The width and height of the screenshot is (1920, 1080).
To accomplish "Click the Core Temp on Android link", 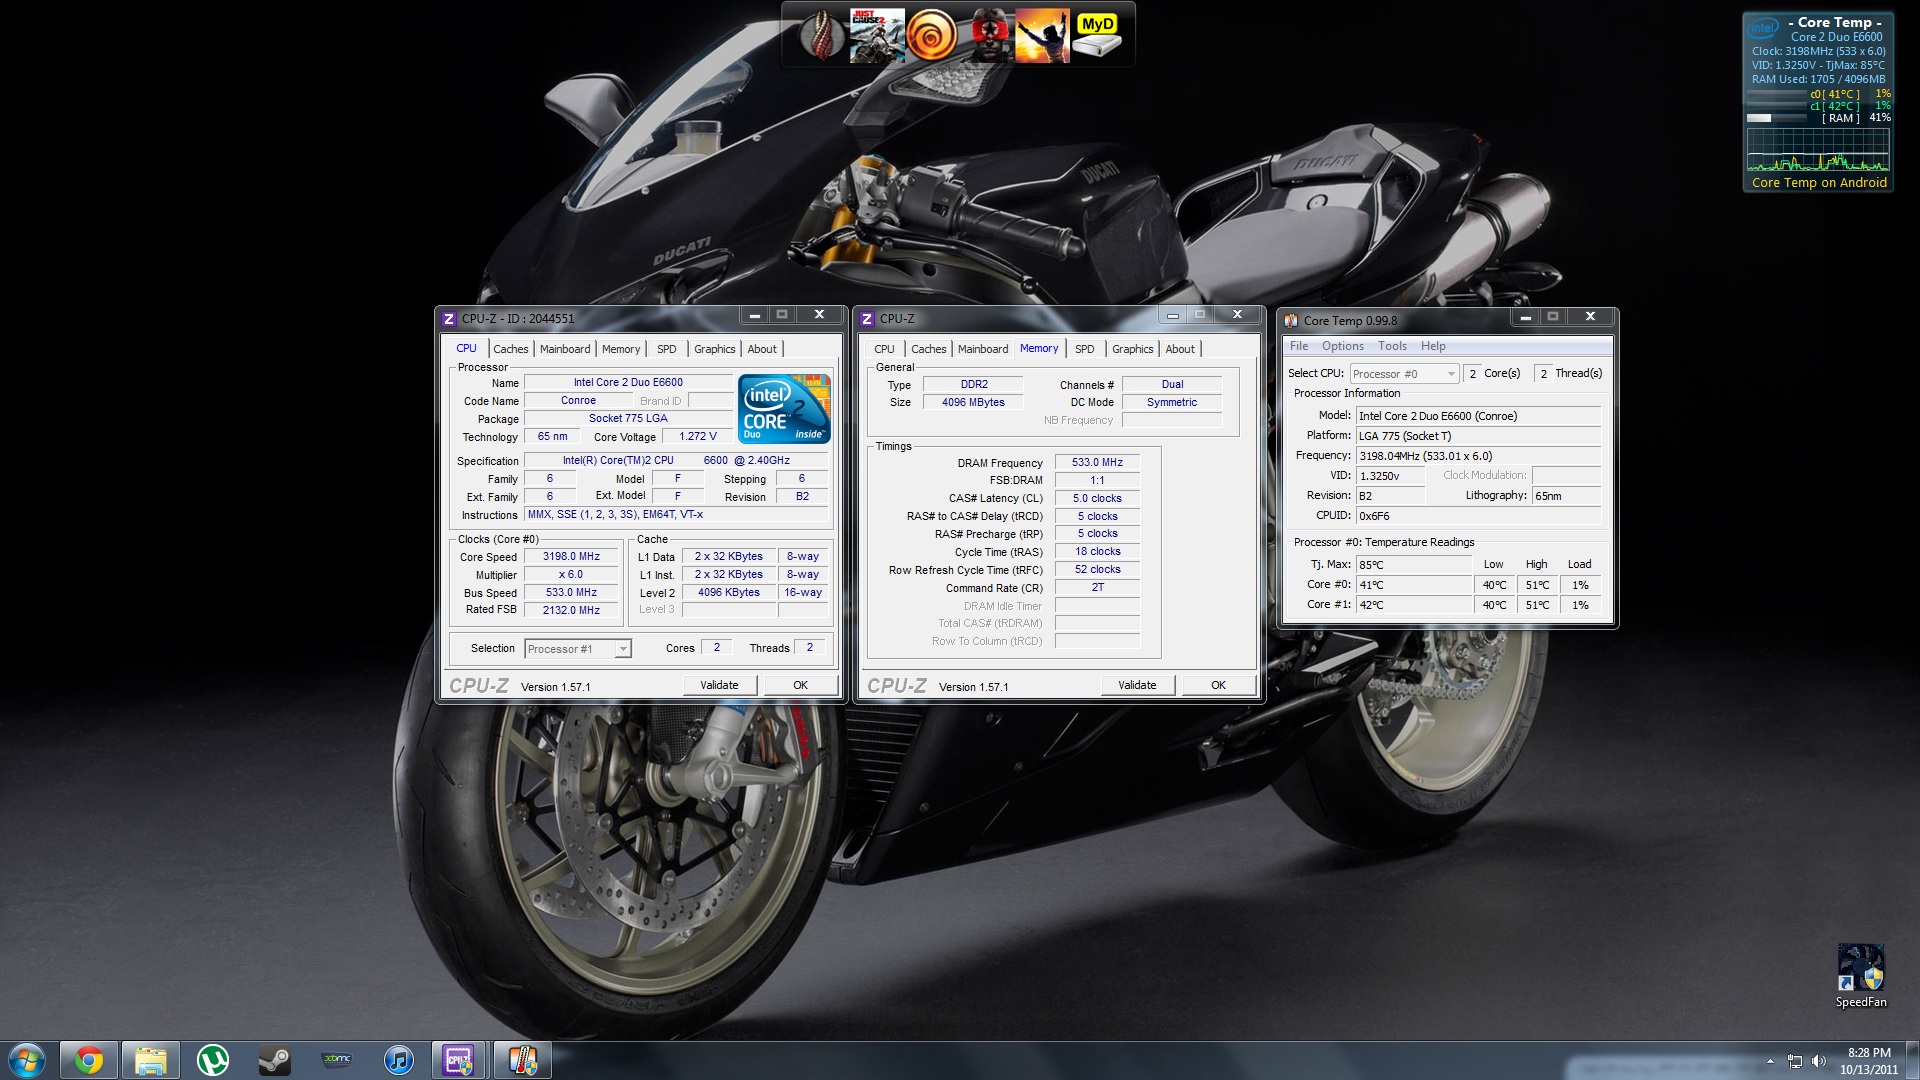I will pyautogui.click(x=1818, y=182).
